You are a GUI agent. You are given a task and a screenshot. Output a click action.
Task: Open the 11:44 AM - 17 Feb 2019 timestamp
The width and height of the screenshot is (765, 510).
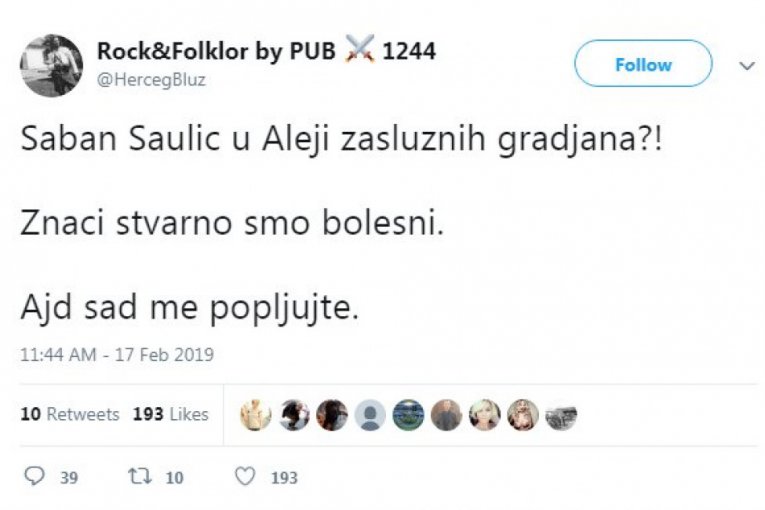(117, 355)
